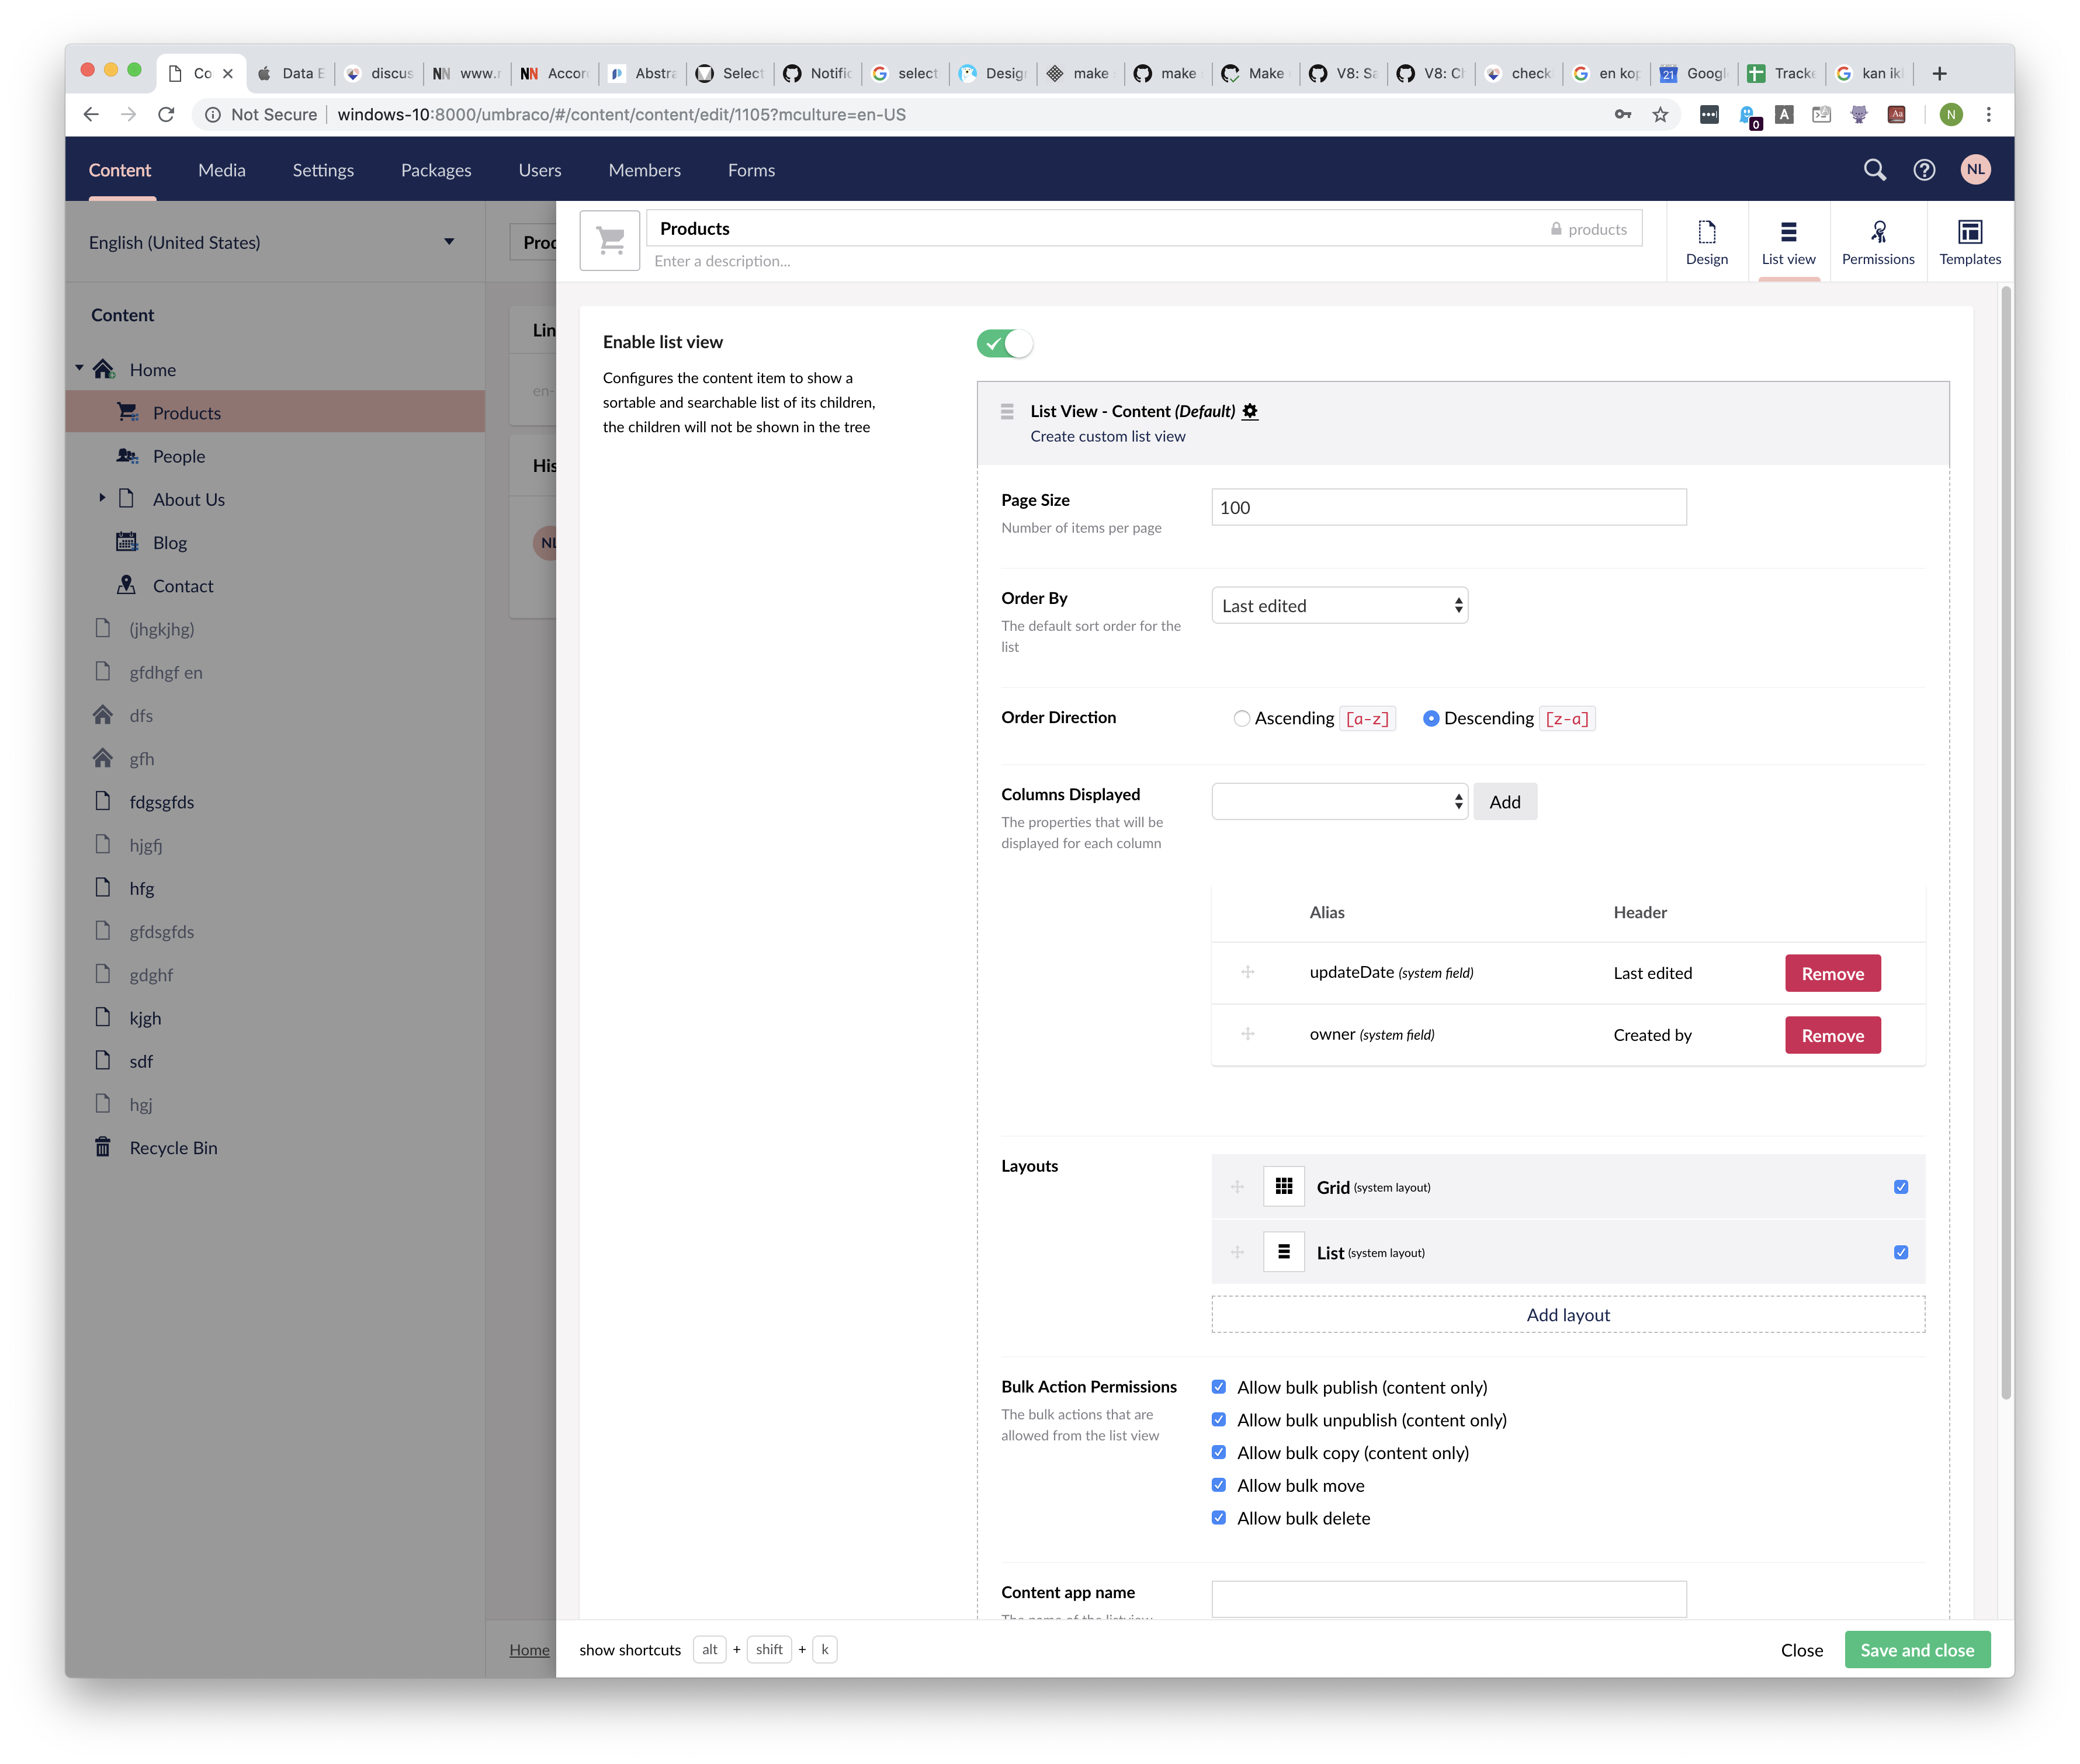Click the list view drag handle icon

[x=1007, y=412]
